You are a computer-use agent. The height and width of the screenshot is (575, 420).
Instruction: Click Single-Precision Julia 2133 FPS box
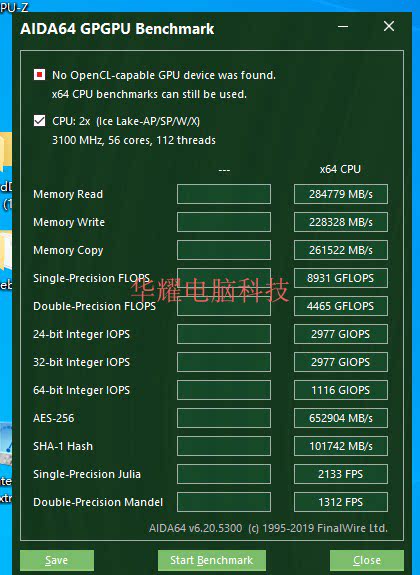click(x=341, y=474)
